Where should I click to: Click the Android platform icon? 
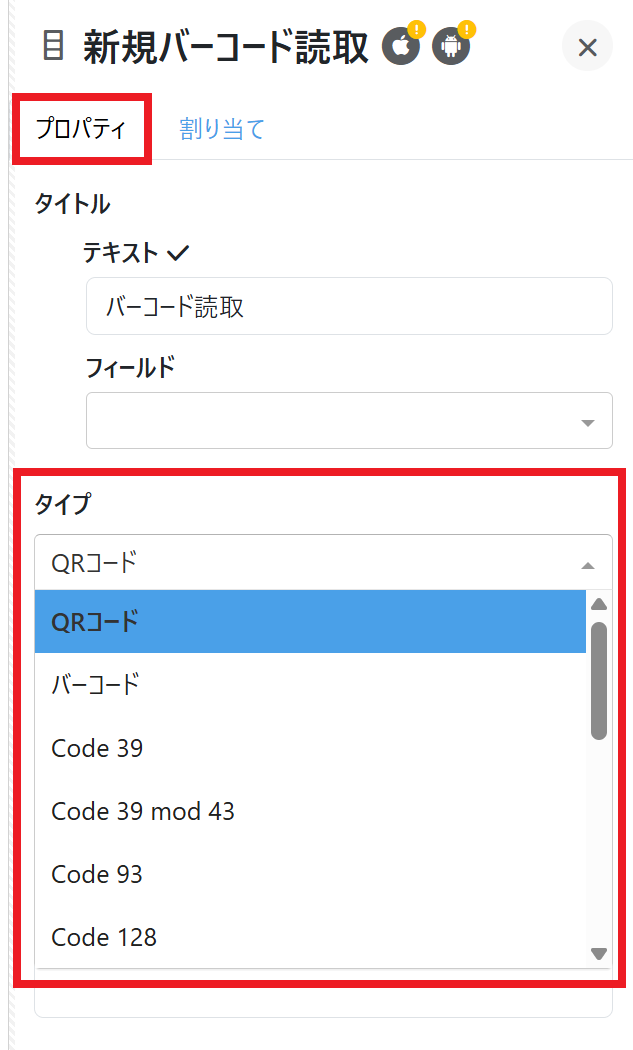(x=451, y=47)
